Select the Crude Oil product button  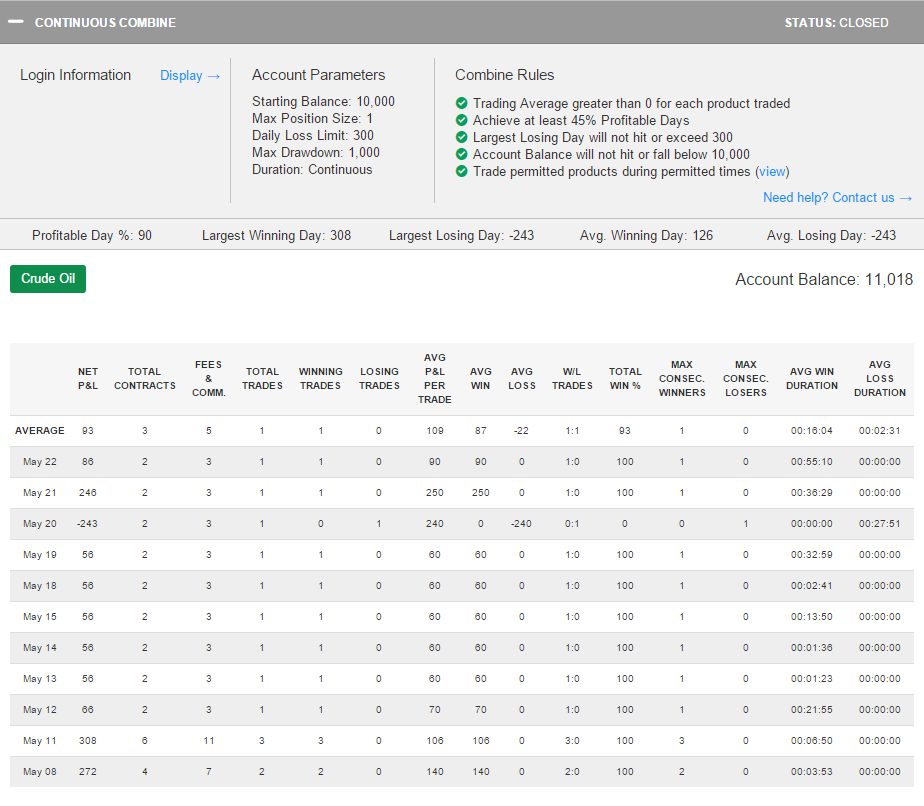tap(48, 279)
